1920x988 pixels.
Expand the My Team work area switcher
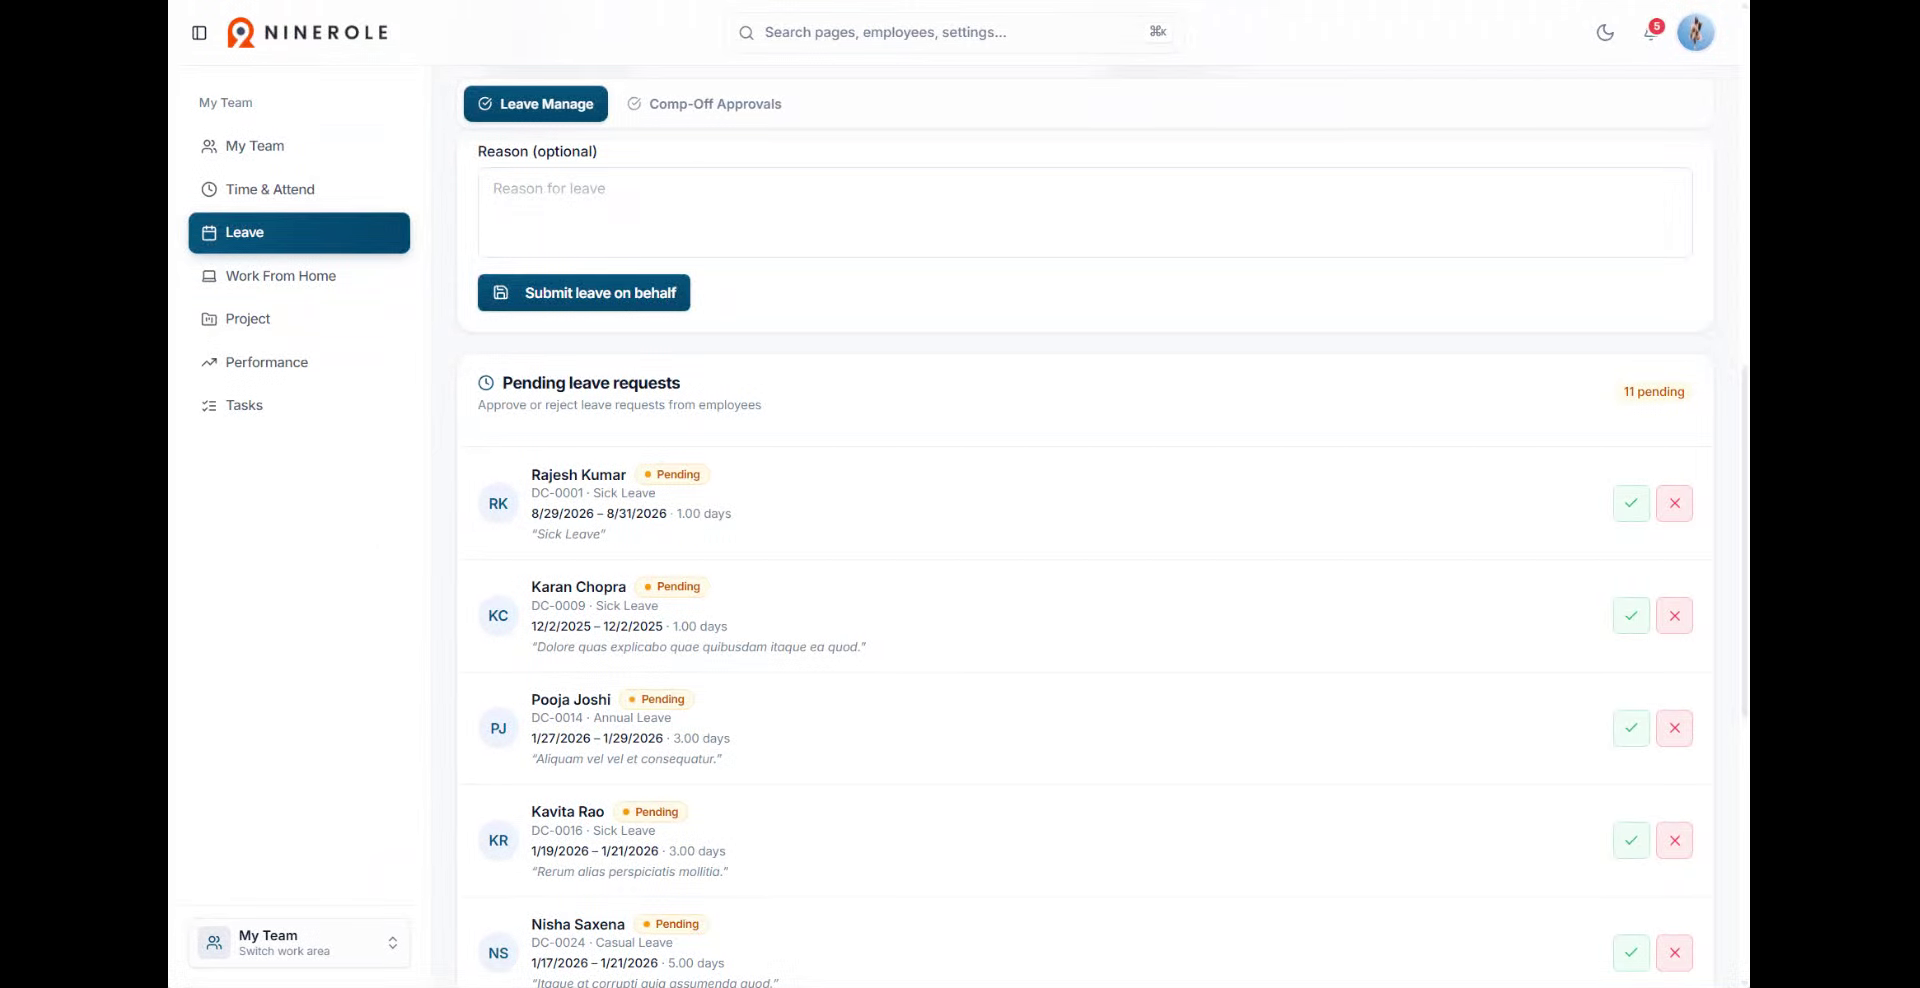pyautogui.click(x=299, y=943)
